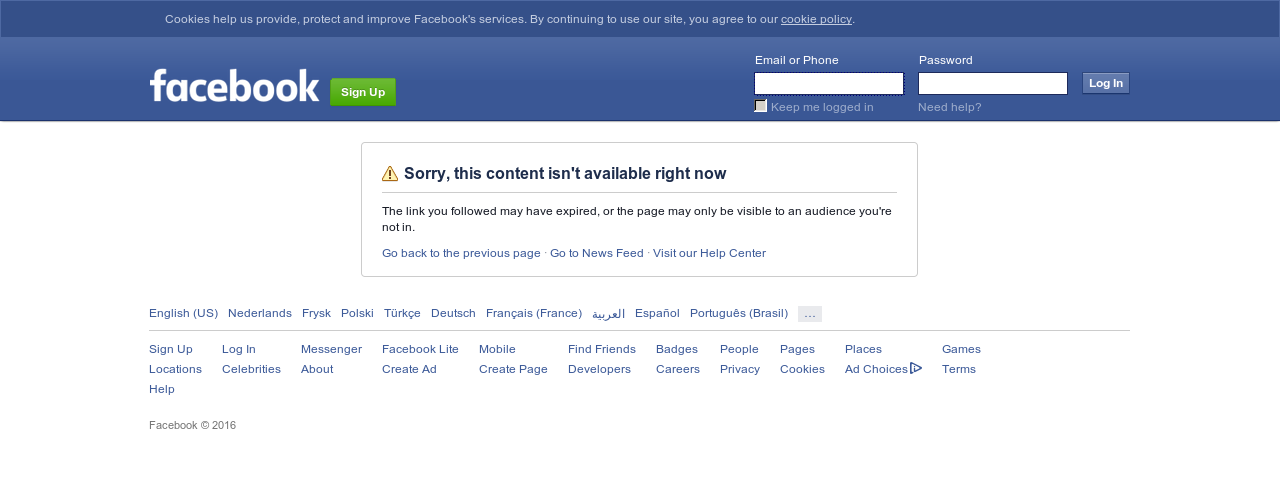
Task: Click the Ad Choices triangle icon
Action: (x=916, y=368)
